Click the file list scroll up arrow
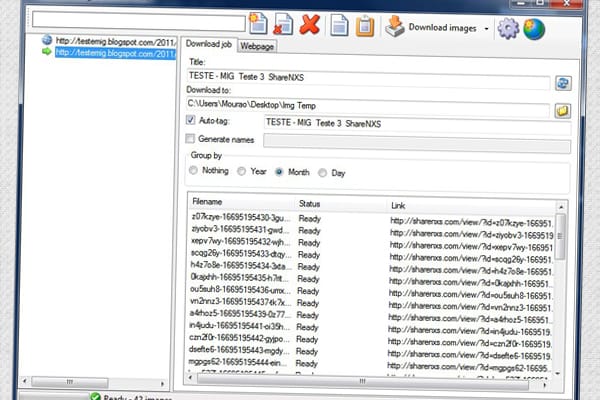The height and width of the screenshot is (400, 600). 561,207
